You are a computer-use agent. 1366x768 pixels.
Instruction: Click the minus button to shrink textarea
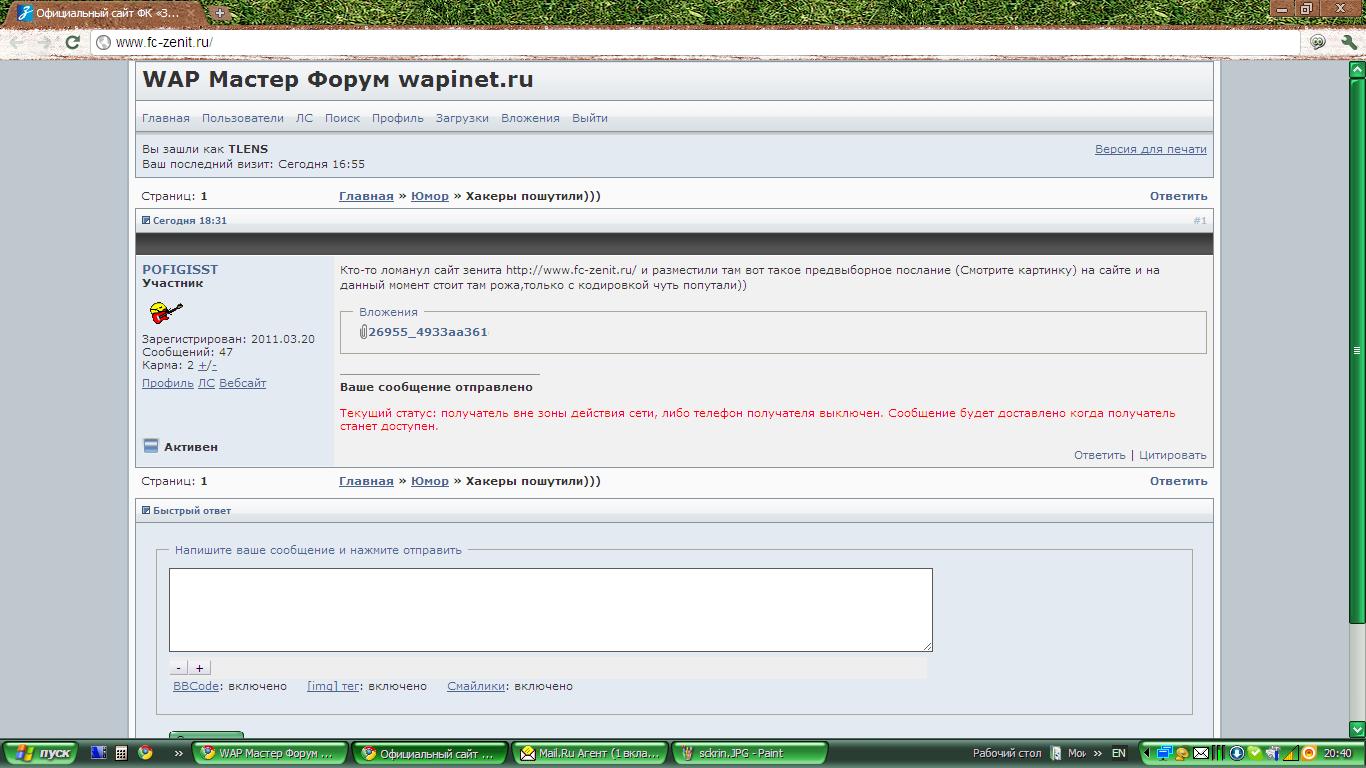tap(179, 668)
